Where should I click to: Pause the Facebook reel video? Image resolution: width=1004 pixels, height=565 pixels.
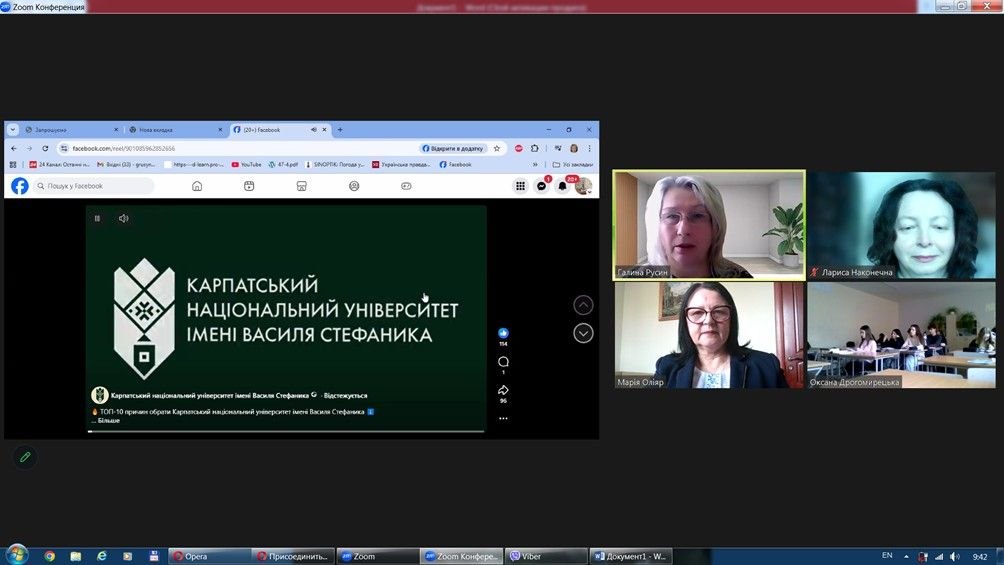point(97,218)
